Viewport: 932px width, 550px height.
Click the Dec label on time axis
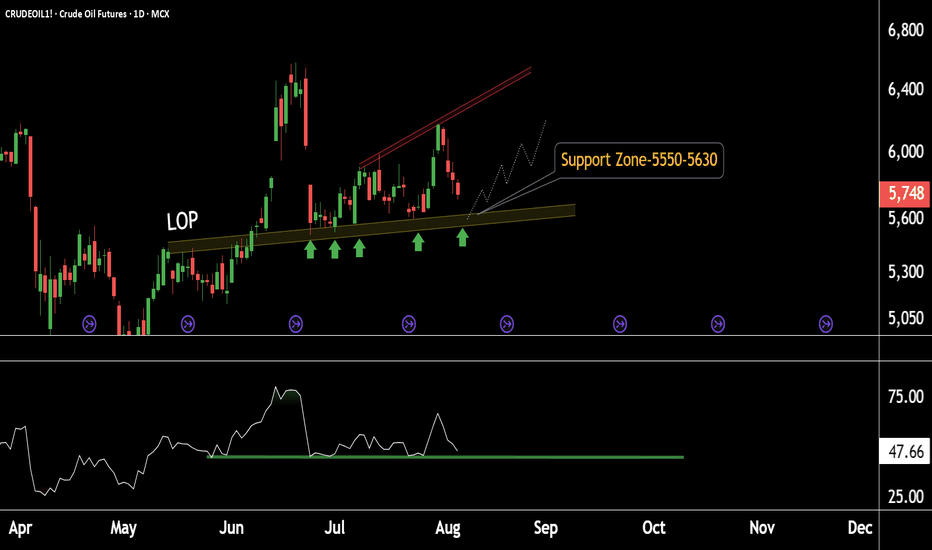pos(860,528)
